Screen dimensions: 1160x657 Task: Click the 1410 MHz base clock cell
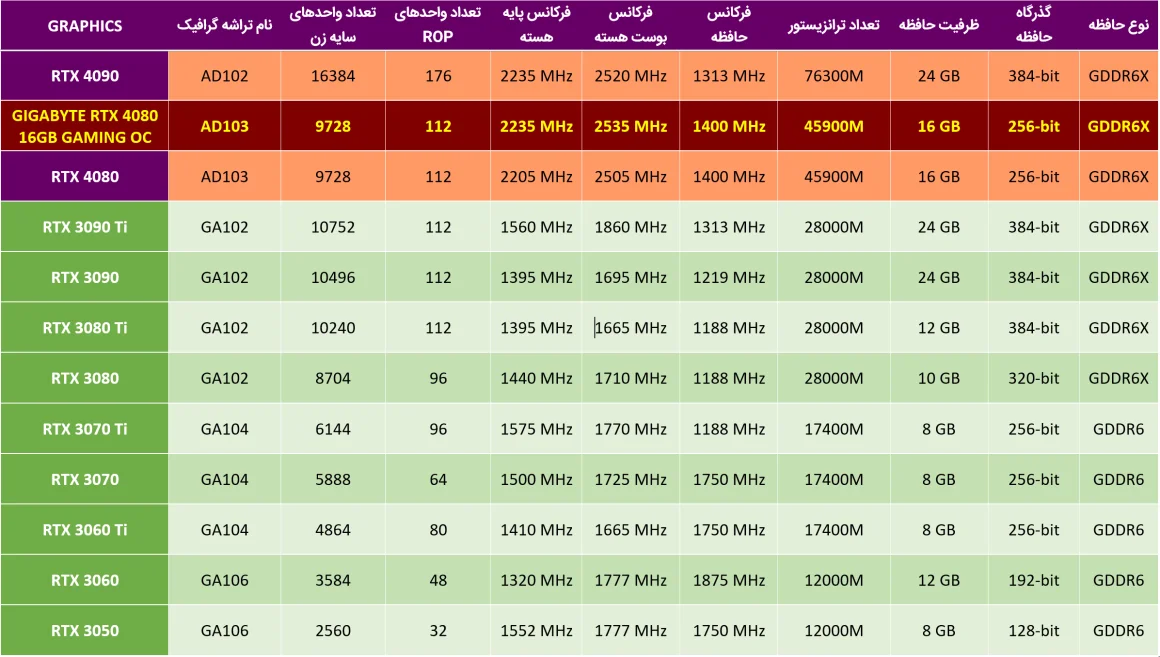point(536,530)
